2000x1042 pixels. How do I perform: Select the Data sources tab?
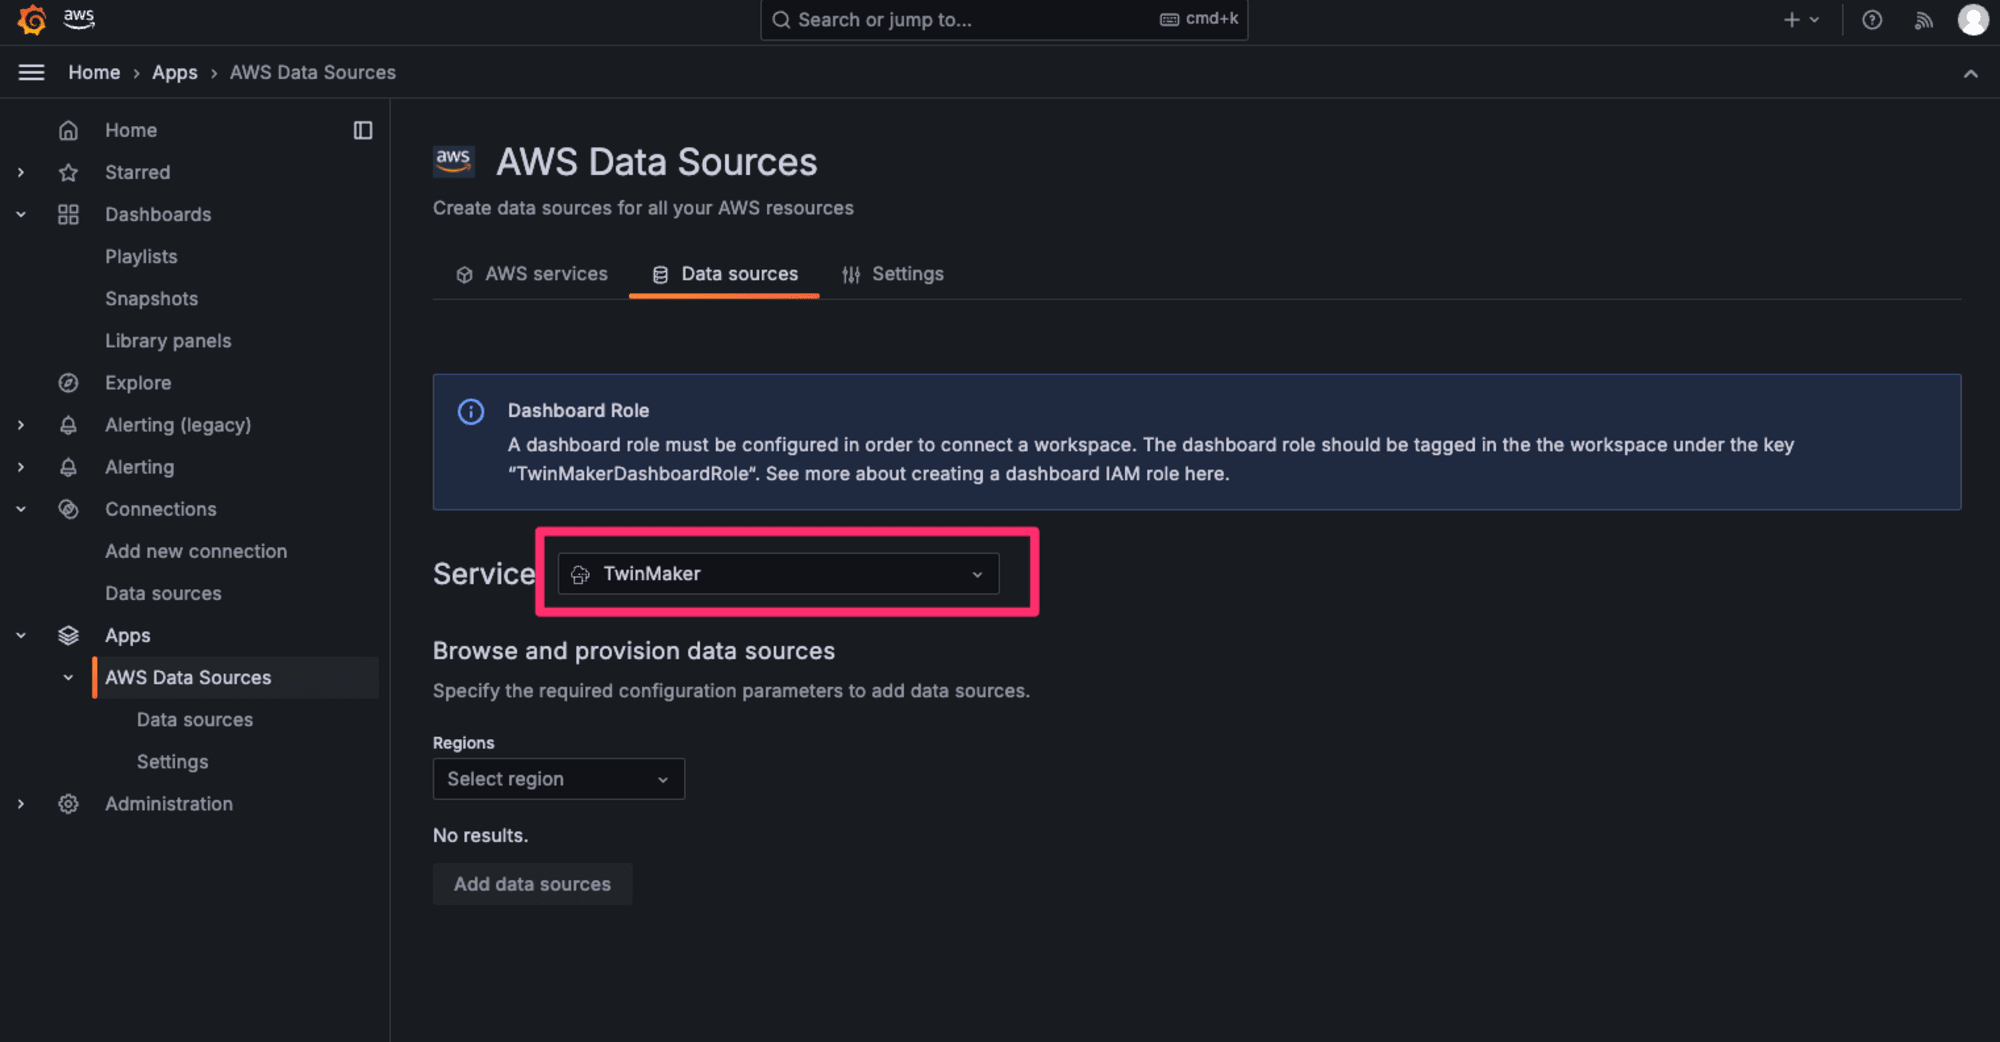(x=725, y=274)
